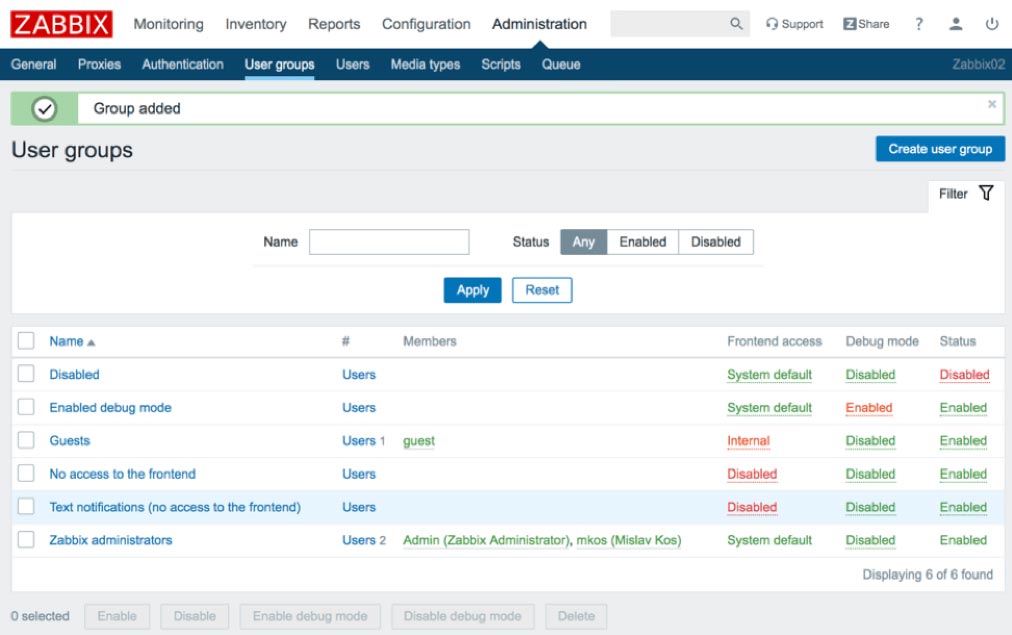Viewport: 1012px width, 635px height.
Task: Click the Disable debug mode footer button
Action: [462, 616]
